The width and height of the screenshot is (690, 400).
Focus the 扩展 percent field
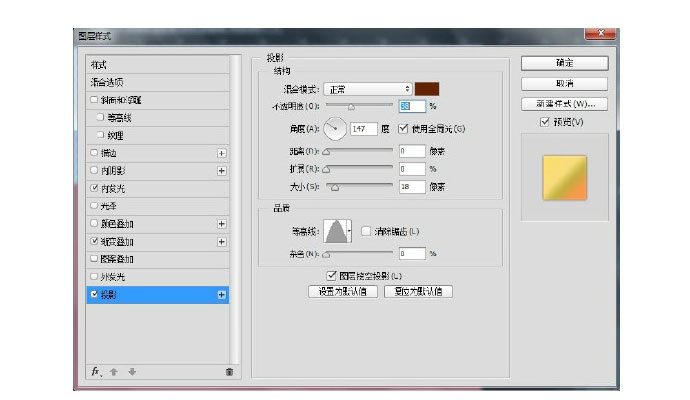[x=412, y=169]
